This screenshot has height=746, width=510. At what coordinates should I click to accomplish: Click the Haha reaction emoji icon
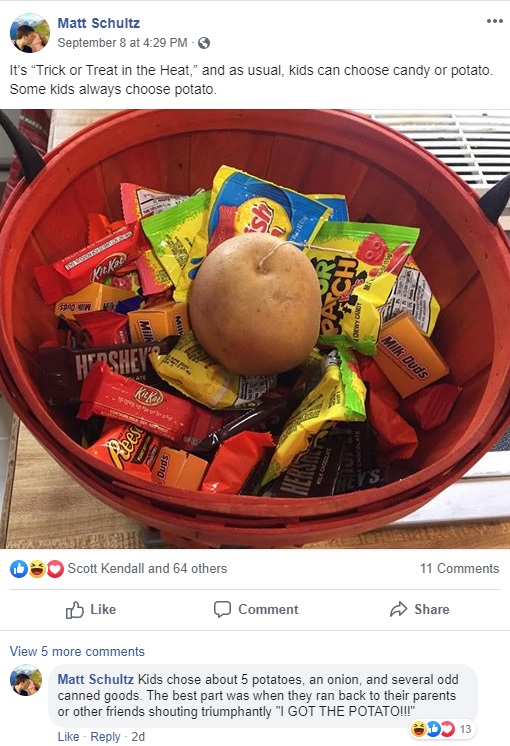[x=37, y=569]
